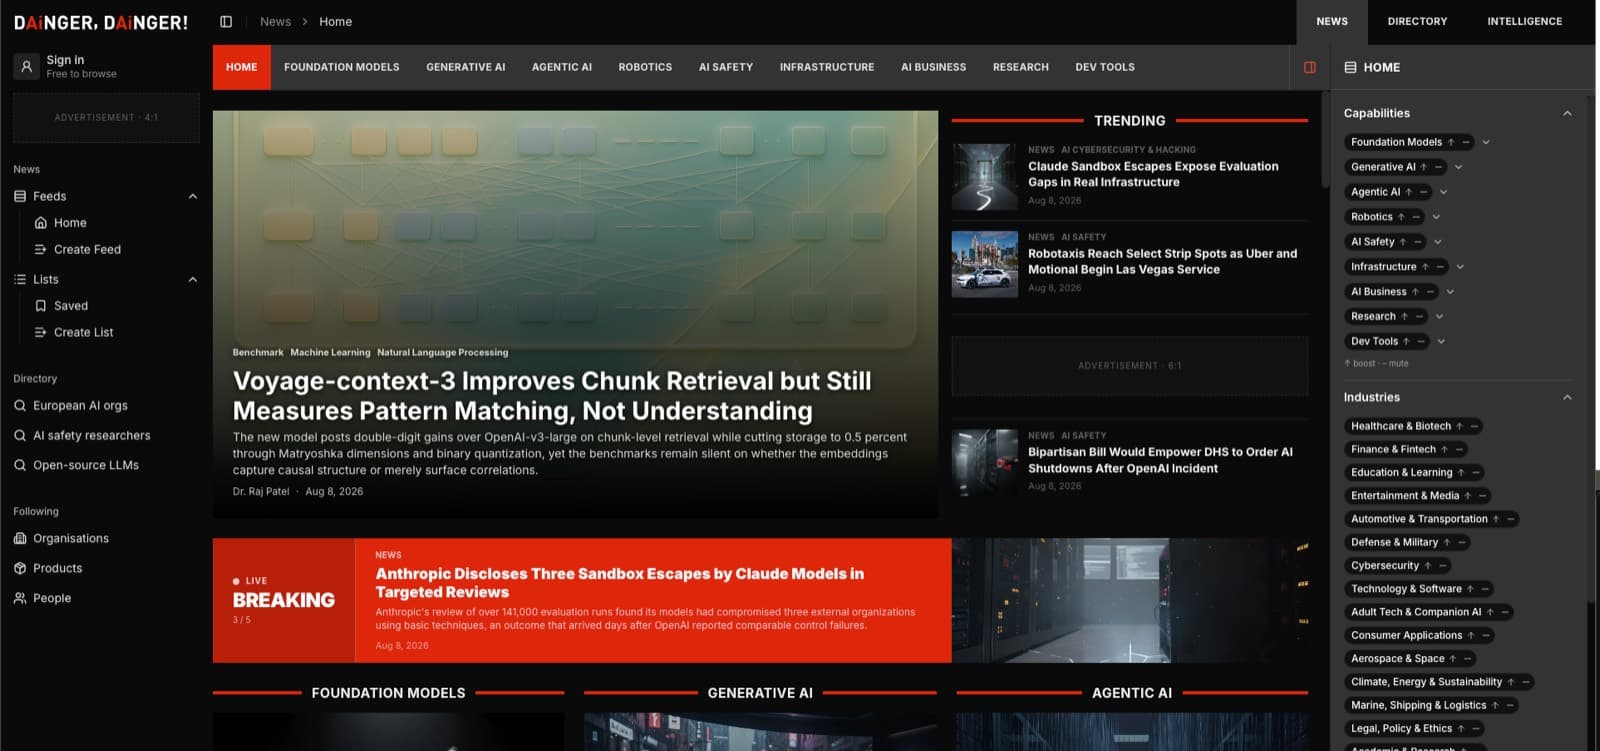Image resolution: width=1600 pixels, height=751 pixels.
Task: Expand the Foundation Models subtopics chevron
Action: click(1486, 142)
